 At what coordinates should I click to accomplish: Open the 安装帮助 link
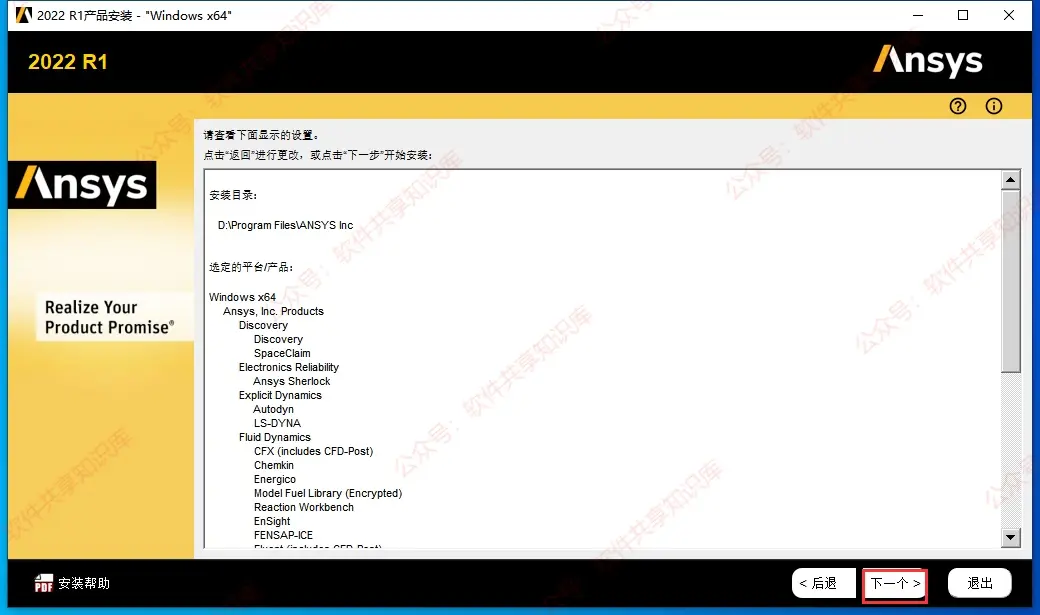[x=84, y=583]
